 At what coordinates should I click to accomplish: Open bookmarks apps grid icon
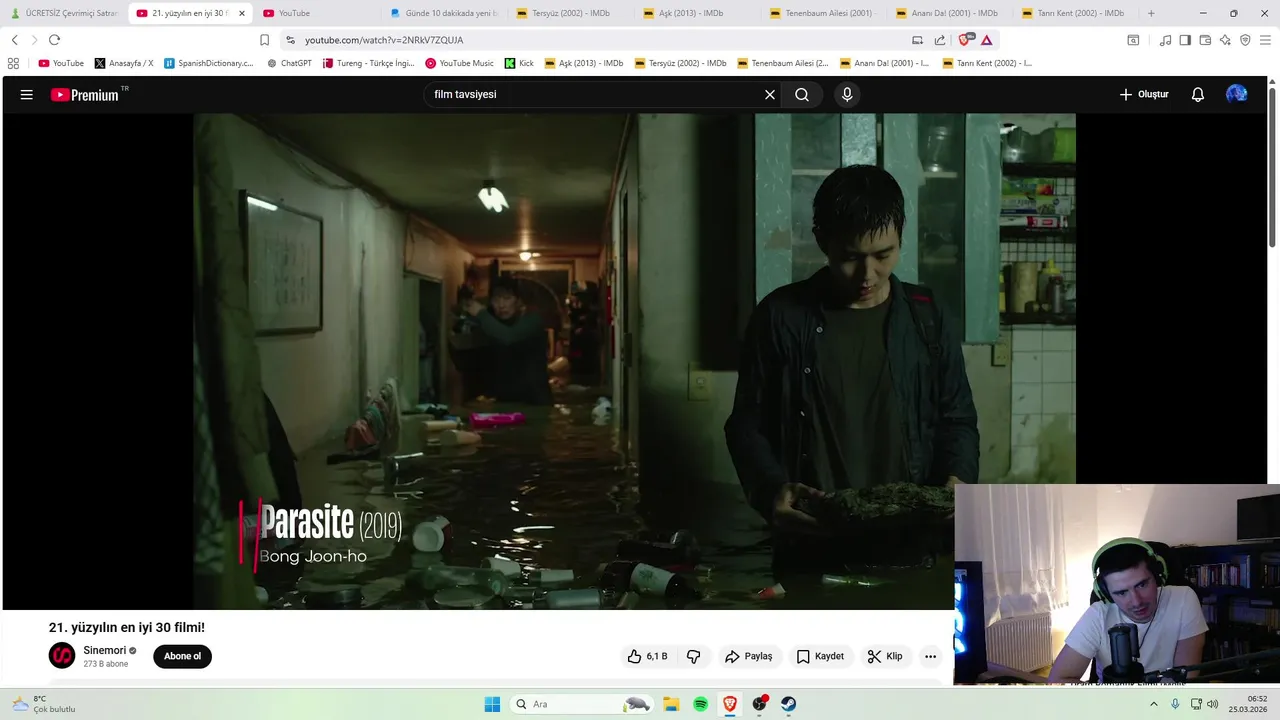click(x=13, y=63)
